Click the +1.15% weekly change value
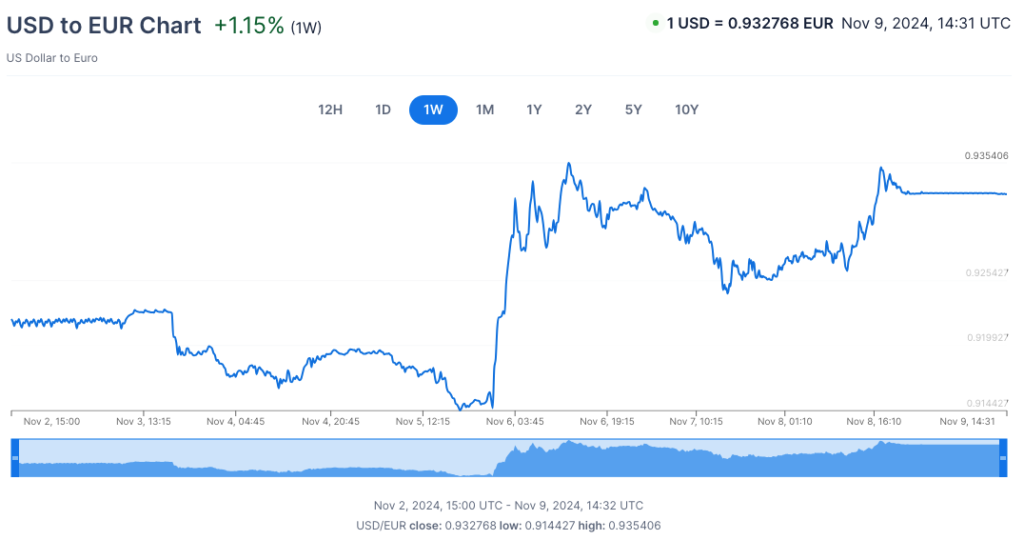1024x540 pixels. point(249,26)
